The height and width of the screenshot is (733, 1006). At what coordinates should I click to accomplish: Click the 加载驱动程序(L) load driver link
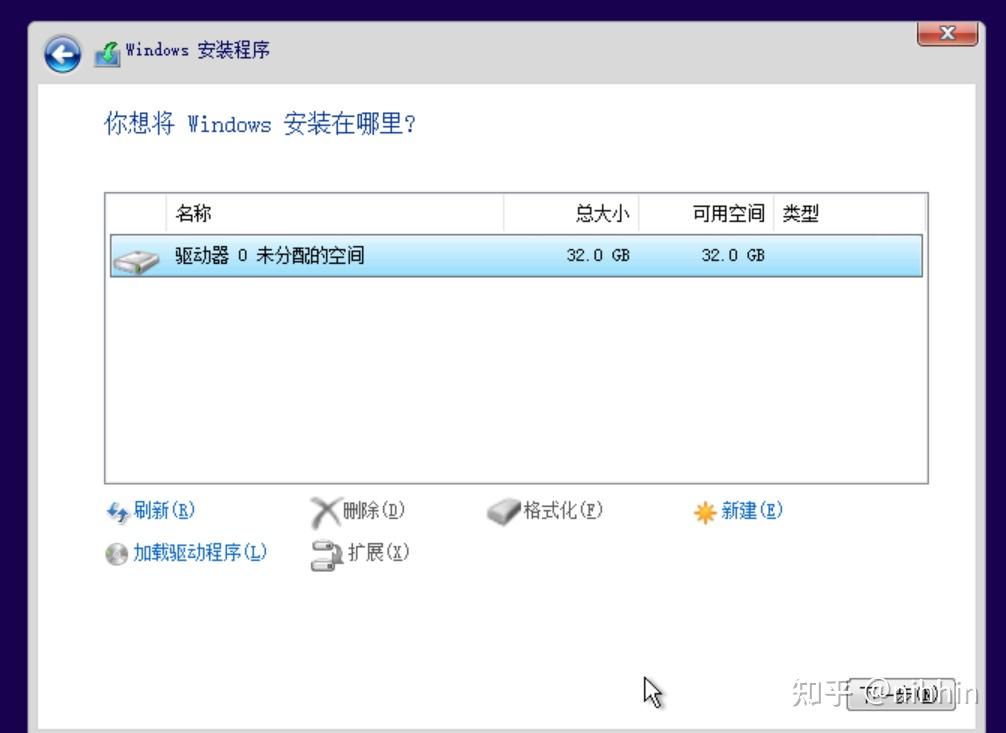tap(200, 553)
